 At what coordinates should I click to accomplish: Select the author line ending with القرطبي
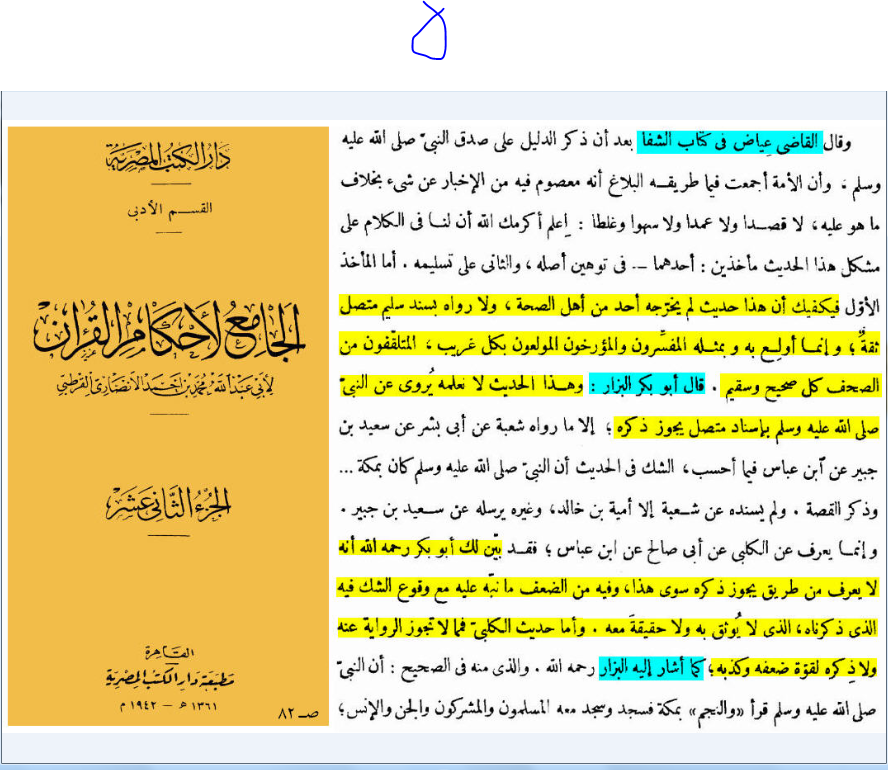click(x=165, y=386)
